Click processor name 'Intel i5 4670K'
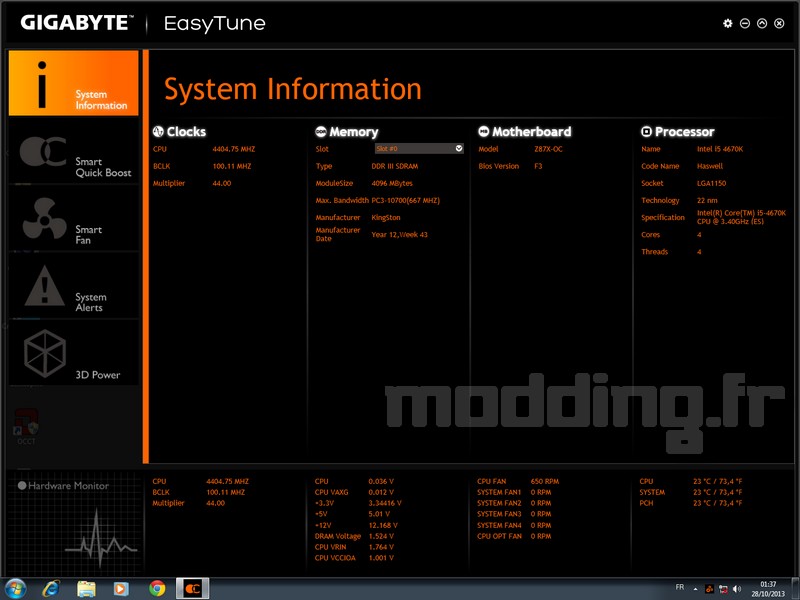This screenshot has height=600, width=800. (x=720, y=149)
